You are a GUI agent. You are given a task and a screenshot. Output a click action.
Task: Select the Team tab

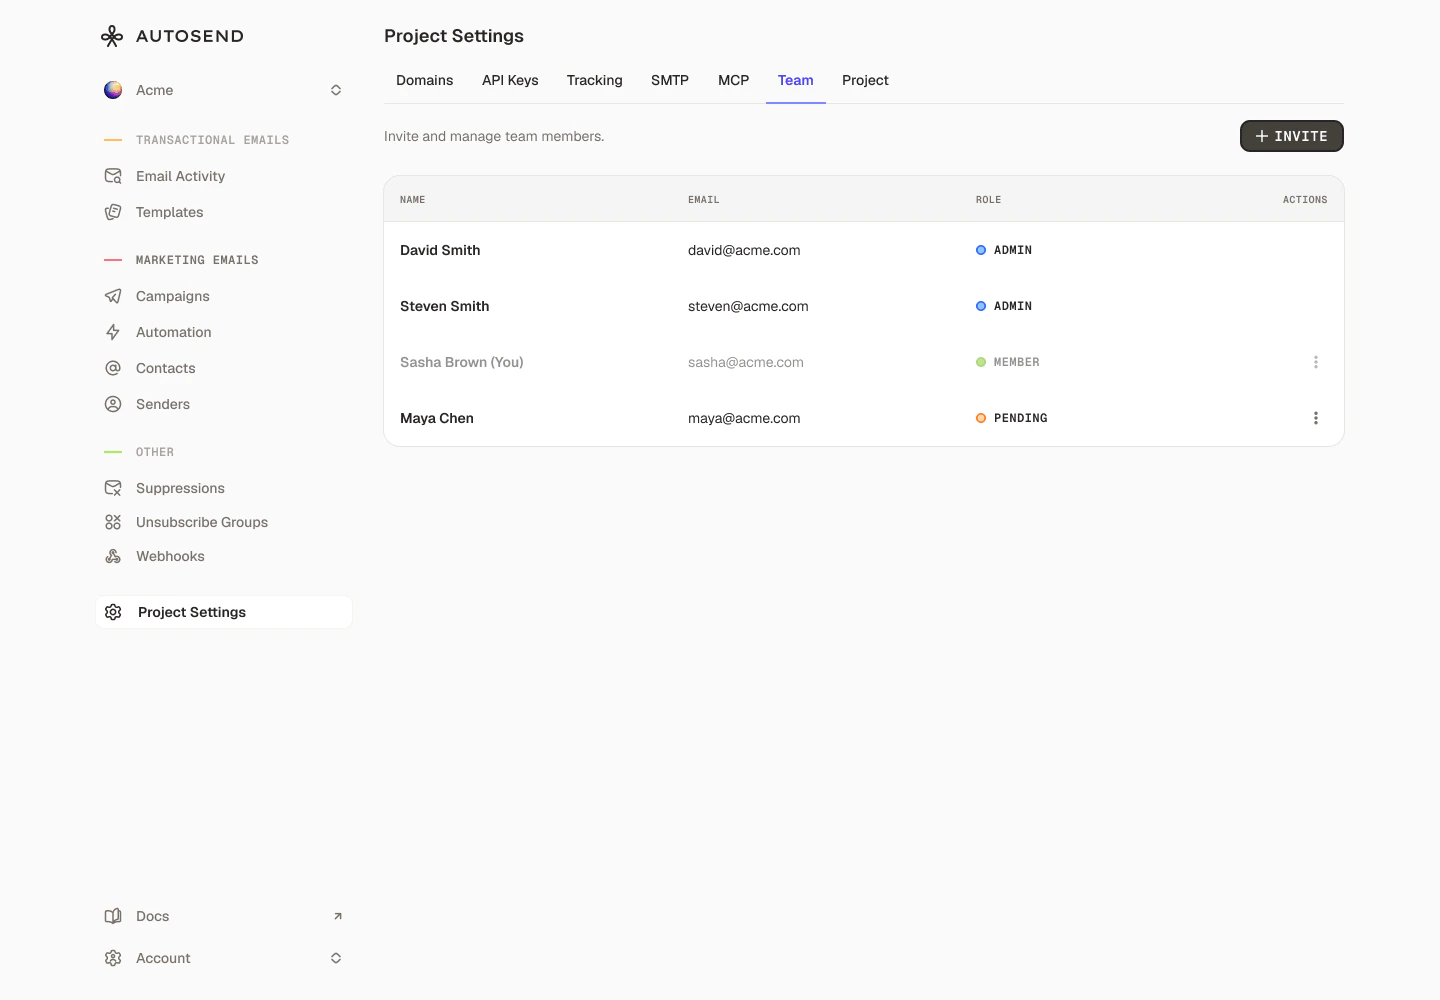tap(796, 80)
